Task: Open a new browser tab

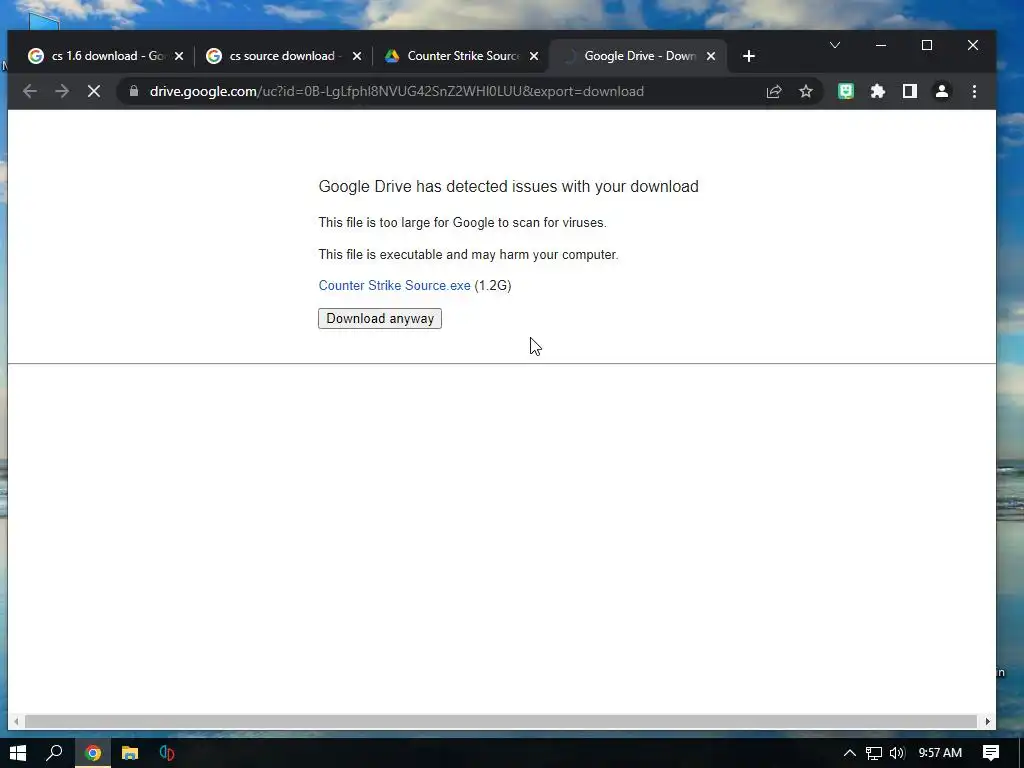Action: (748, 56)
